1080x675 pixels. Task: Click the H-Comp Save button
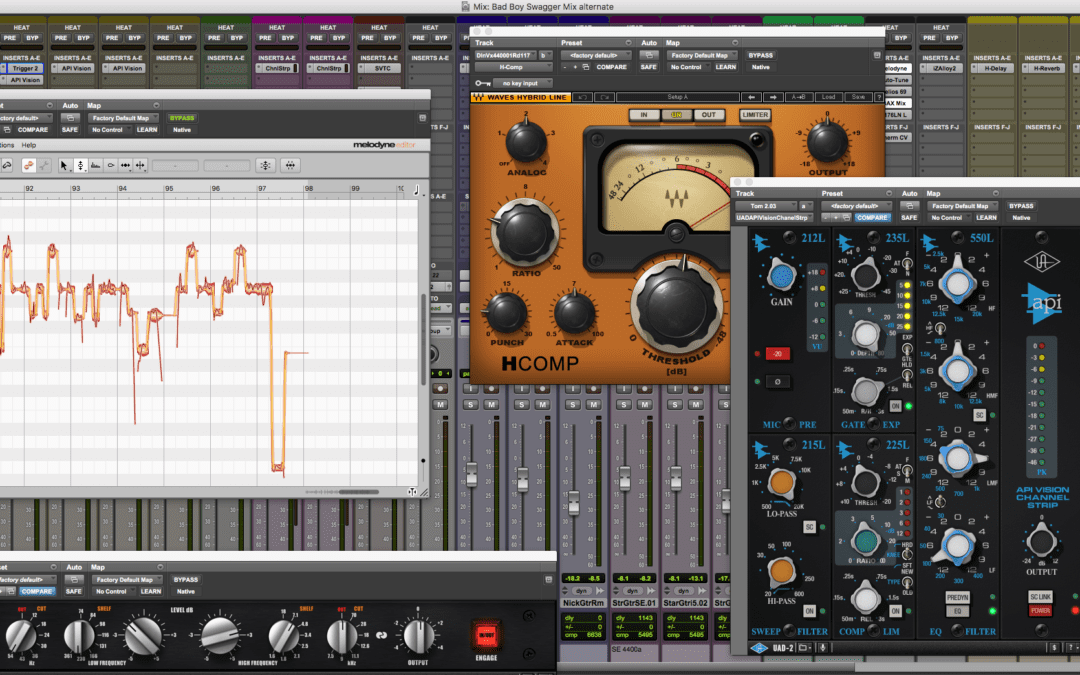tap(858, 97)
